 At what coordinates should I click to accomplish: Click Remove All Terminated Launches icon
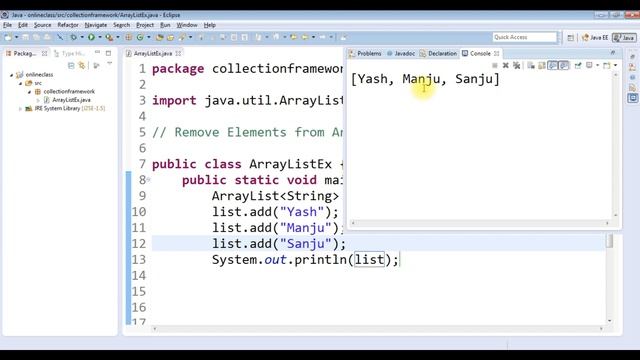(516, 65)
